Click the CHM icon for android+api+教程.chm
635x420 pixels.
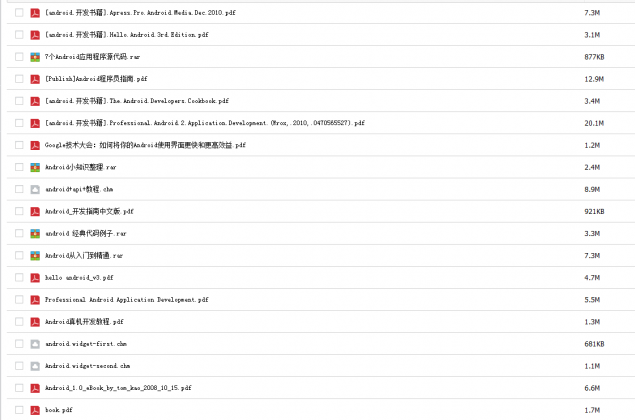tap(35, 190)
